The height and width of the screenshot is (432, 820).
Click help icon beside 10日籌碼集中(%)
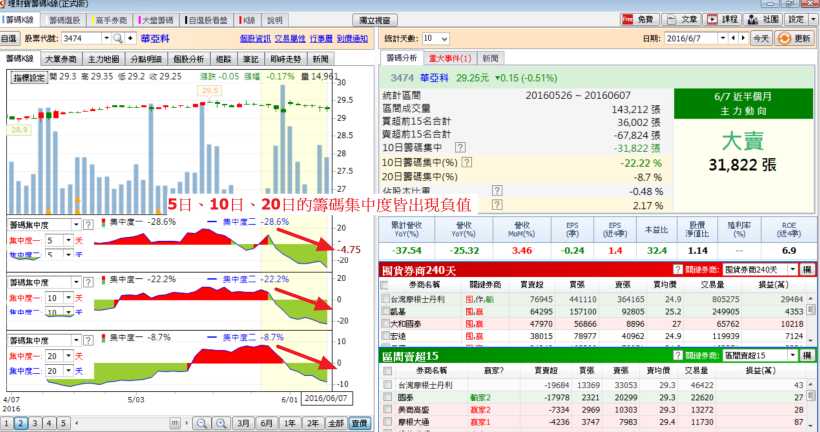pyautogui.click(x=469, y=163)
